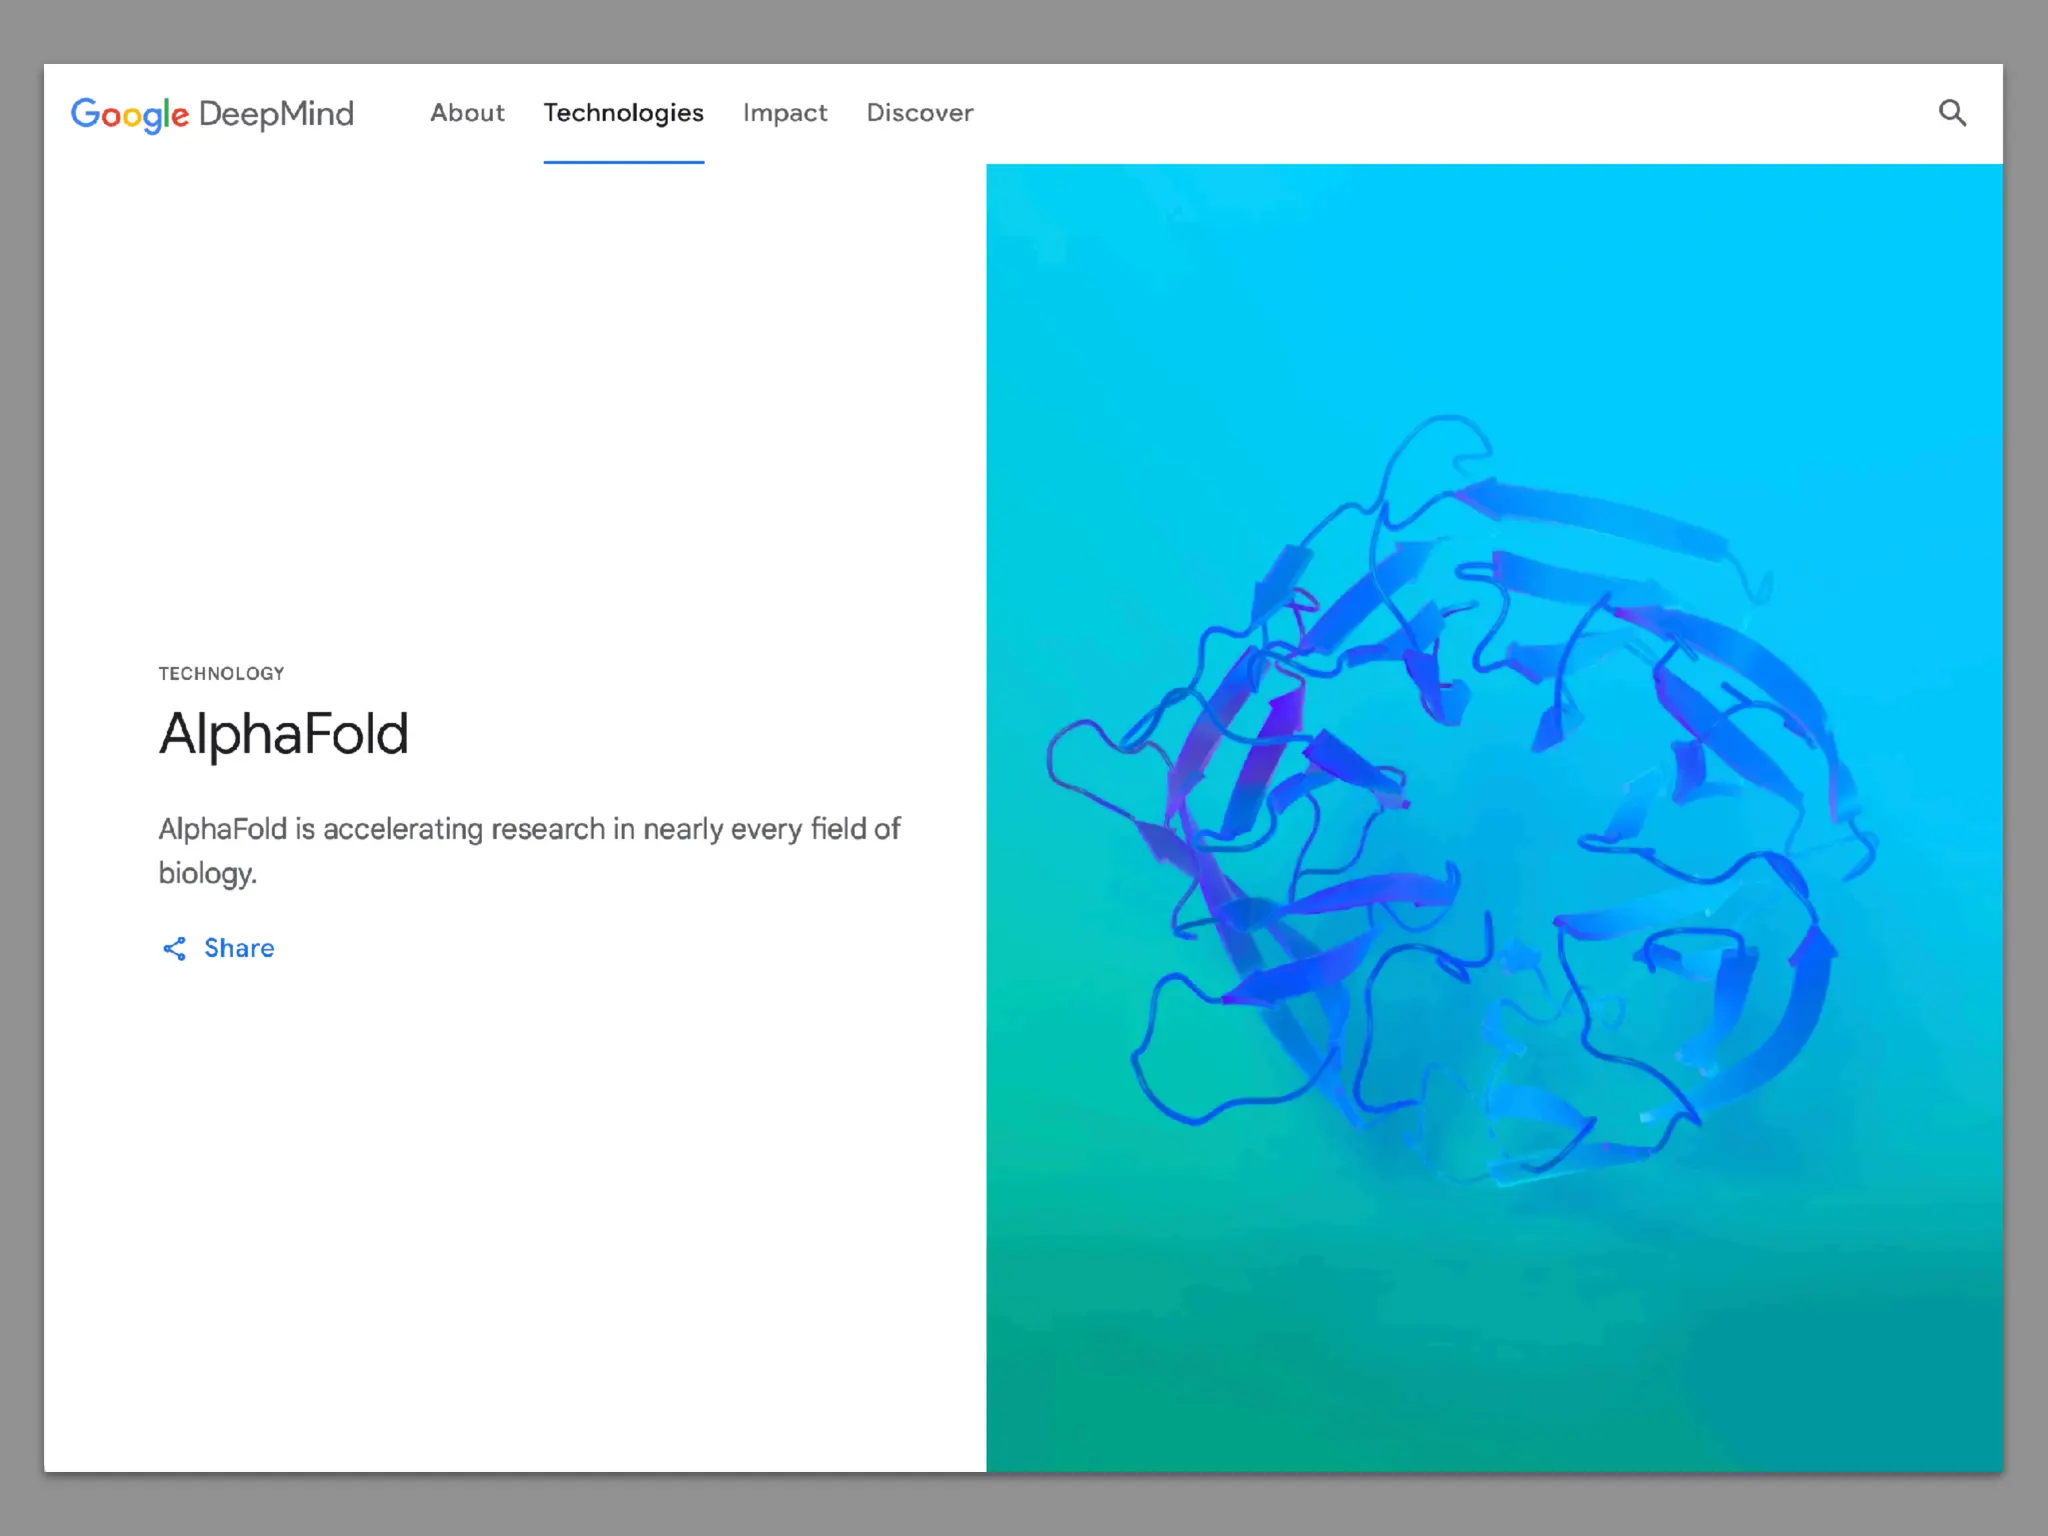Click the word biology in the description
2048x1536 pixels.
[206, 874]
